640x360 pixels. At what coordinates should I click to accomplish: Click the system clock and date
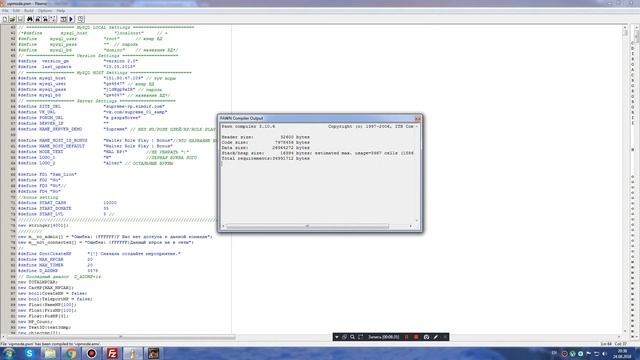(x=622, y=353)
